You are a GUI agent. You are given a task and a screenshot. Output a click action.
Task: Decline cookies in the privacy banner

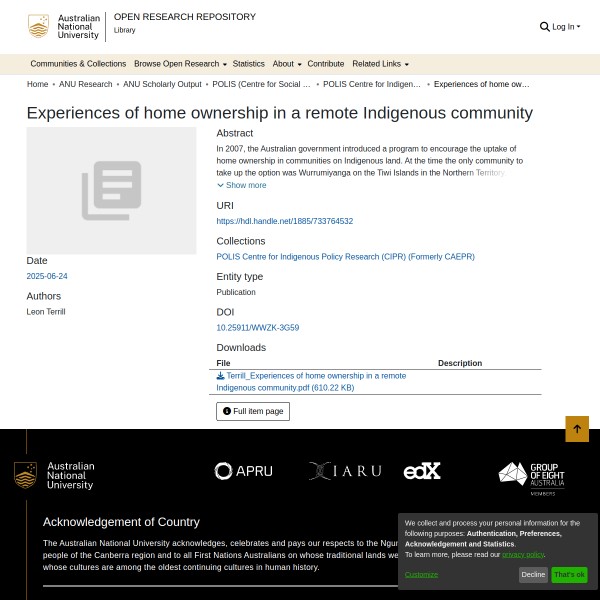(x=533, y=575)
